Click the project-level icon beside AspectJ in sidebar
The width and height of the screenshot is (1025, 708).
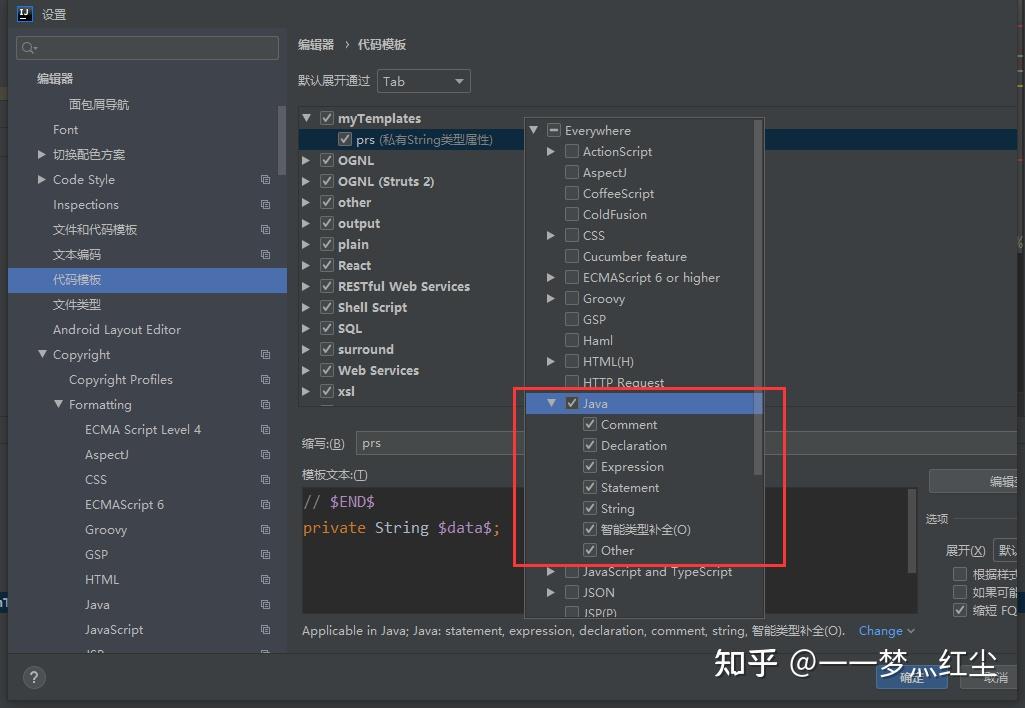[x=265, y=454]
